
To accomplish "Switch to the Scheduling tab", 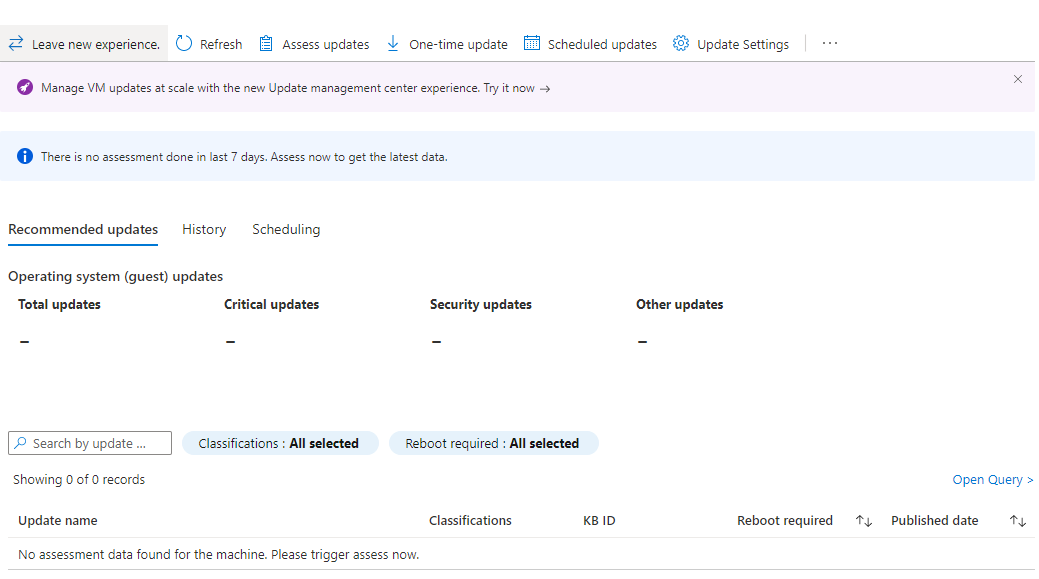I will coord(286,229).
